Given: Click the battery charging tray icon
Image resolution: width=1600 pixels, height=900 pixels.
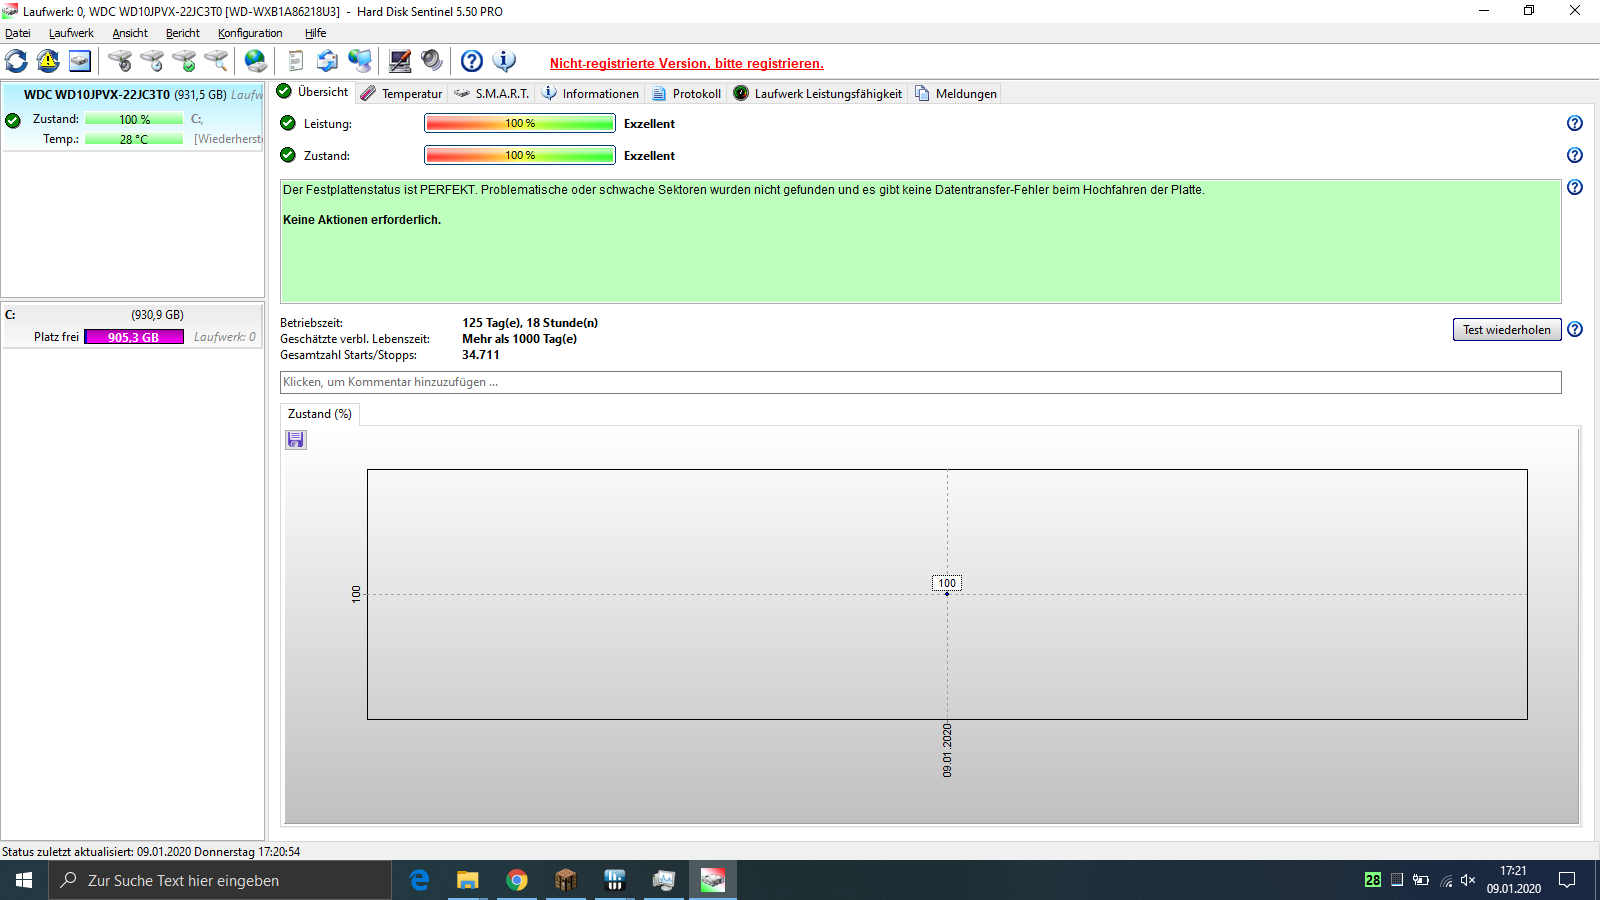Looking at the screenshot, I should click(x=1421, y=880).
